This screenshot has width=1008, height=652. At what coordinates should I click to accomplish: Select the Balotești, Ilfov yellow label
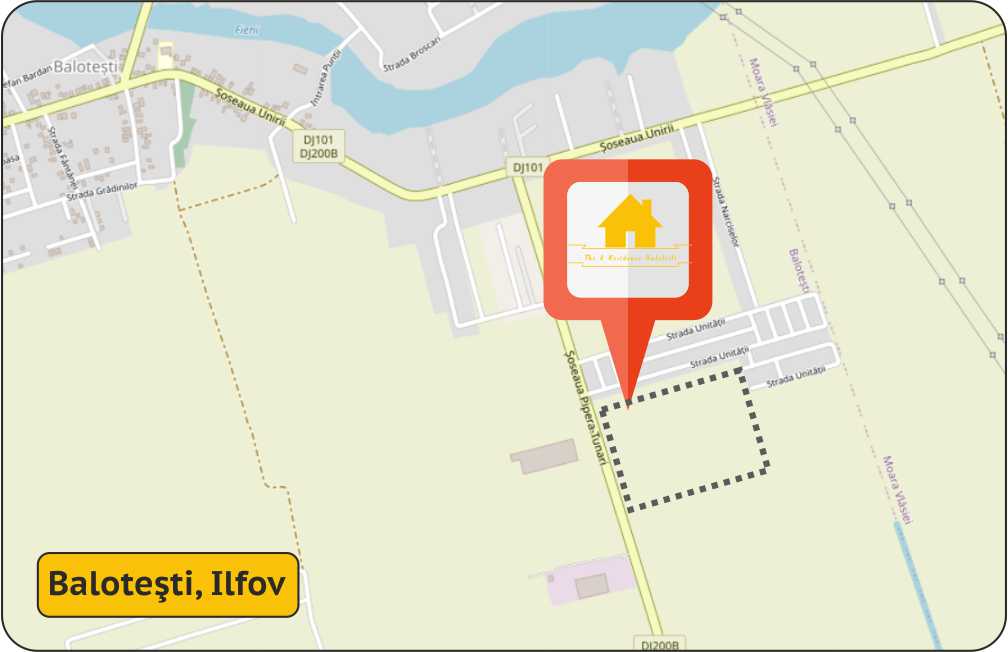coord(168,584)
